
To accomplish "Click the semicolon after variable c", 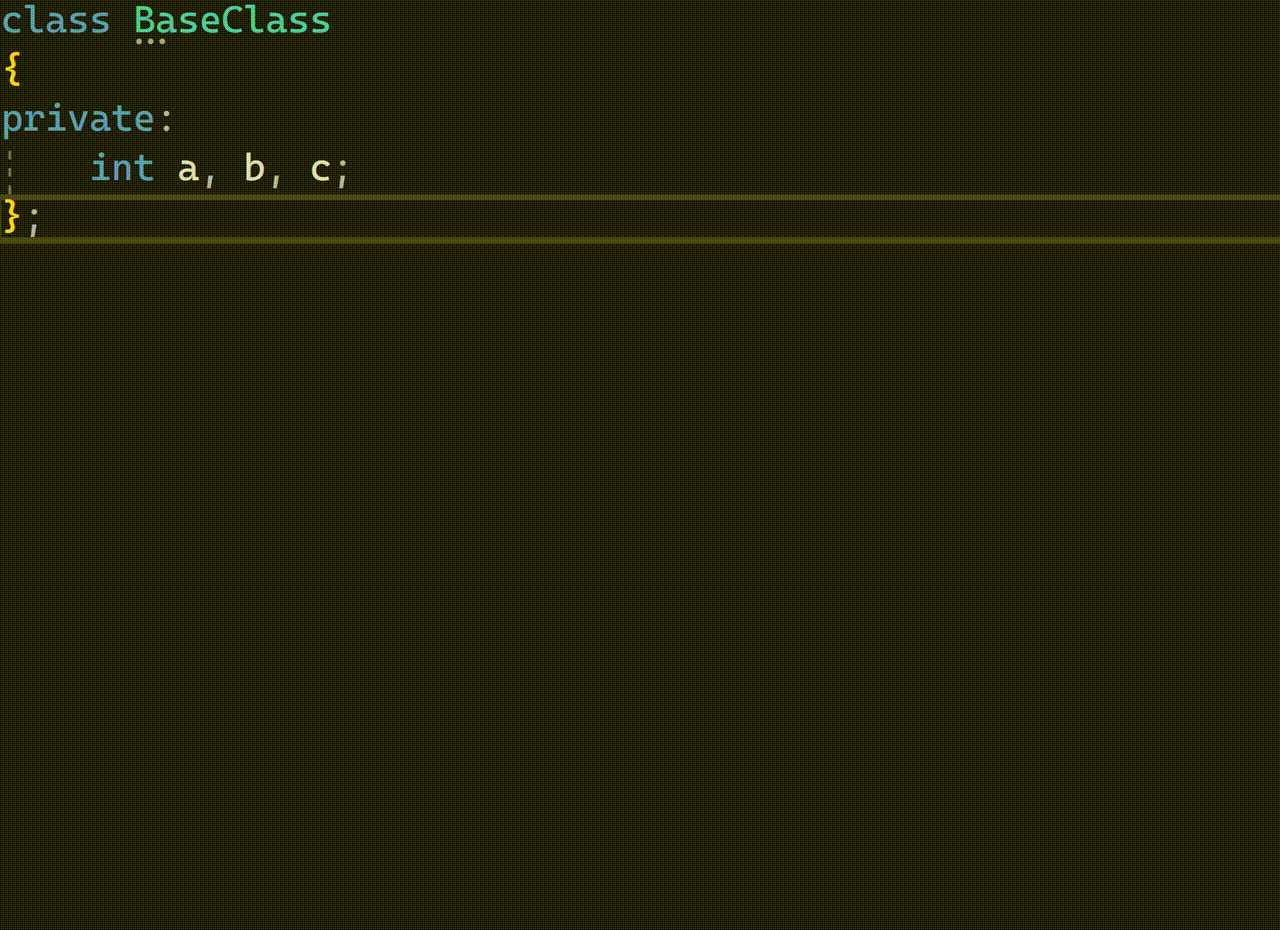I will (x=343, y=172).
